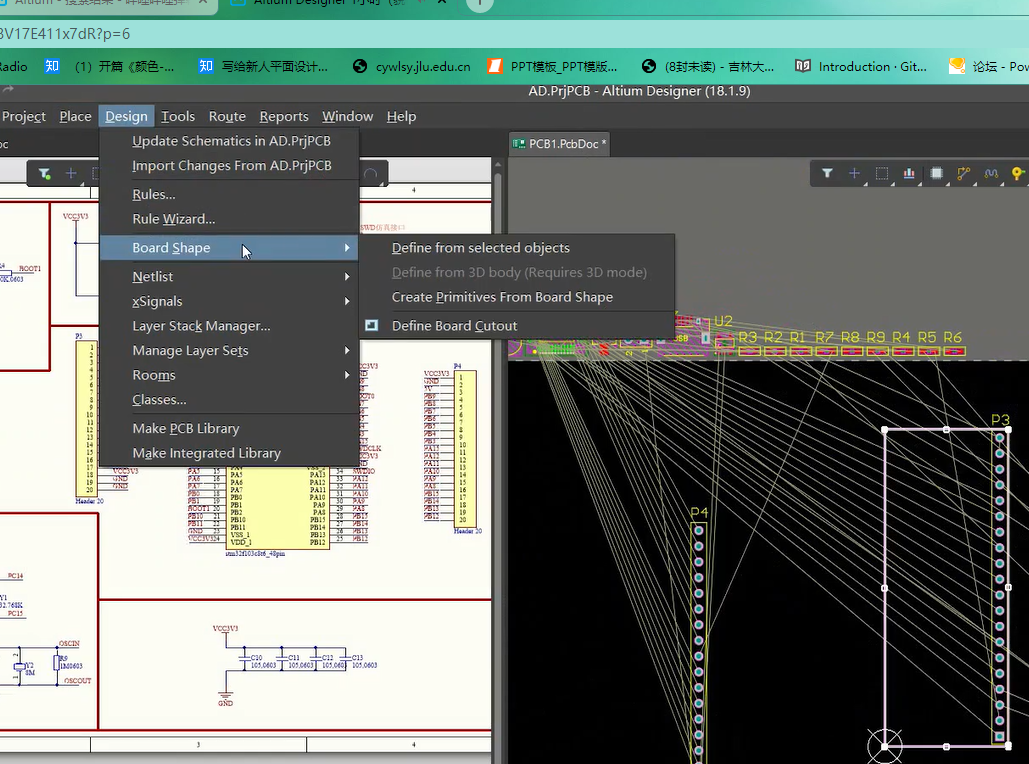This screenshot has height=764, width=1029.
Task: Select the dashed area selection tool
Action: coord(881,173)
